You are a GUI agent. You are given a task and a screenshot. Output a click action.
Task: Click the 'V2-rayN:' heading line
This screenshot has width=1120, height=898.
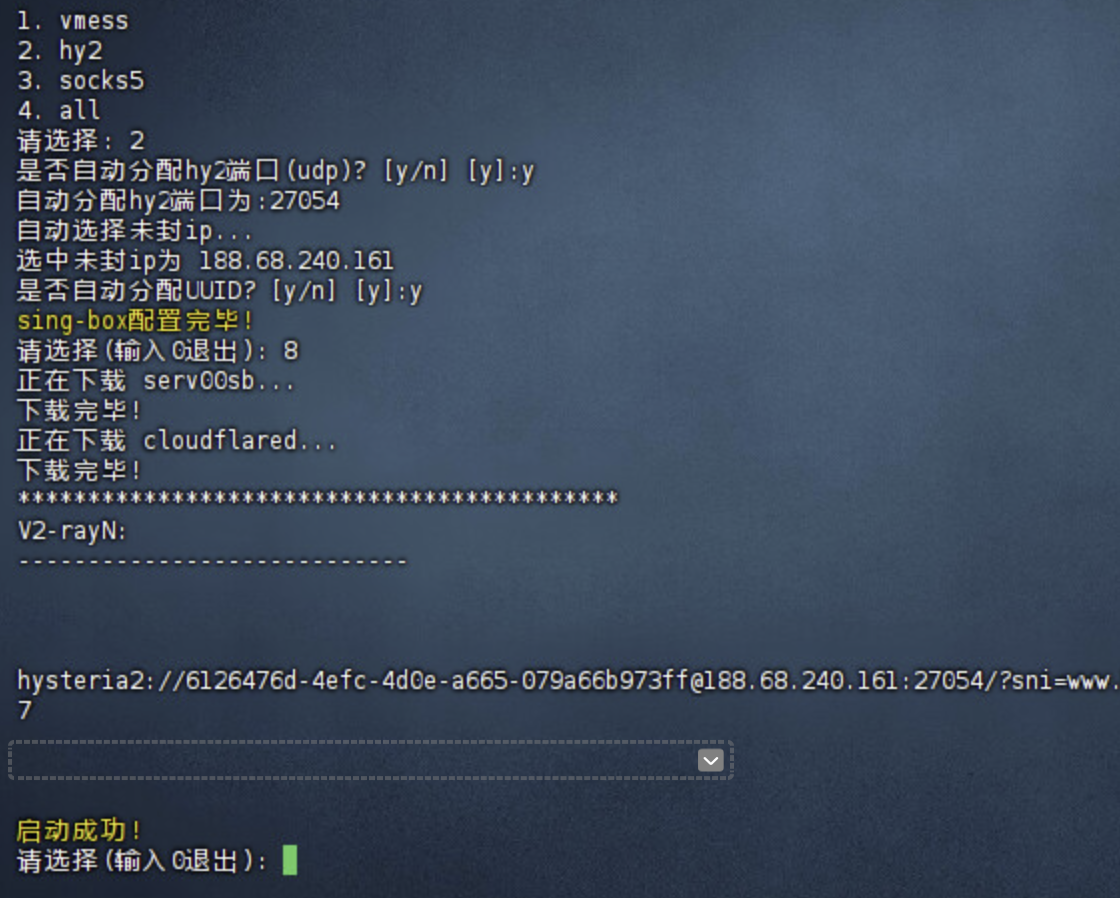click(x=72, y=531)
